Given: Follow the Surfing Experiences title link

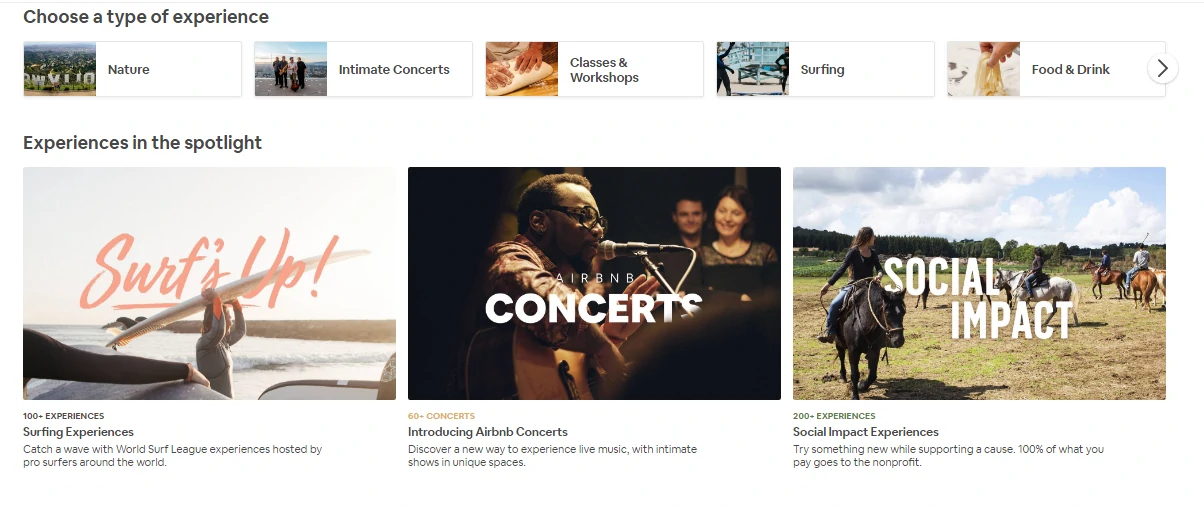Looking at the screenshot, I should [x=78, y=432].
